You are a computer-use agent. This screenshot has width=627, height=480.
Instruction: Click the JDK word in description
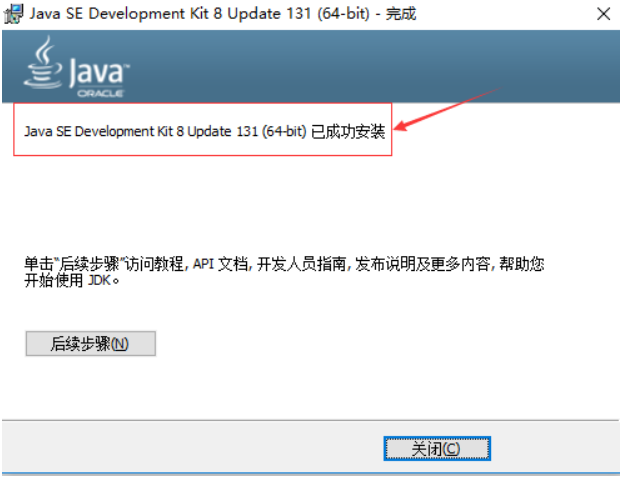(x=99, y=280)
